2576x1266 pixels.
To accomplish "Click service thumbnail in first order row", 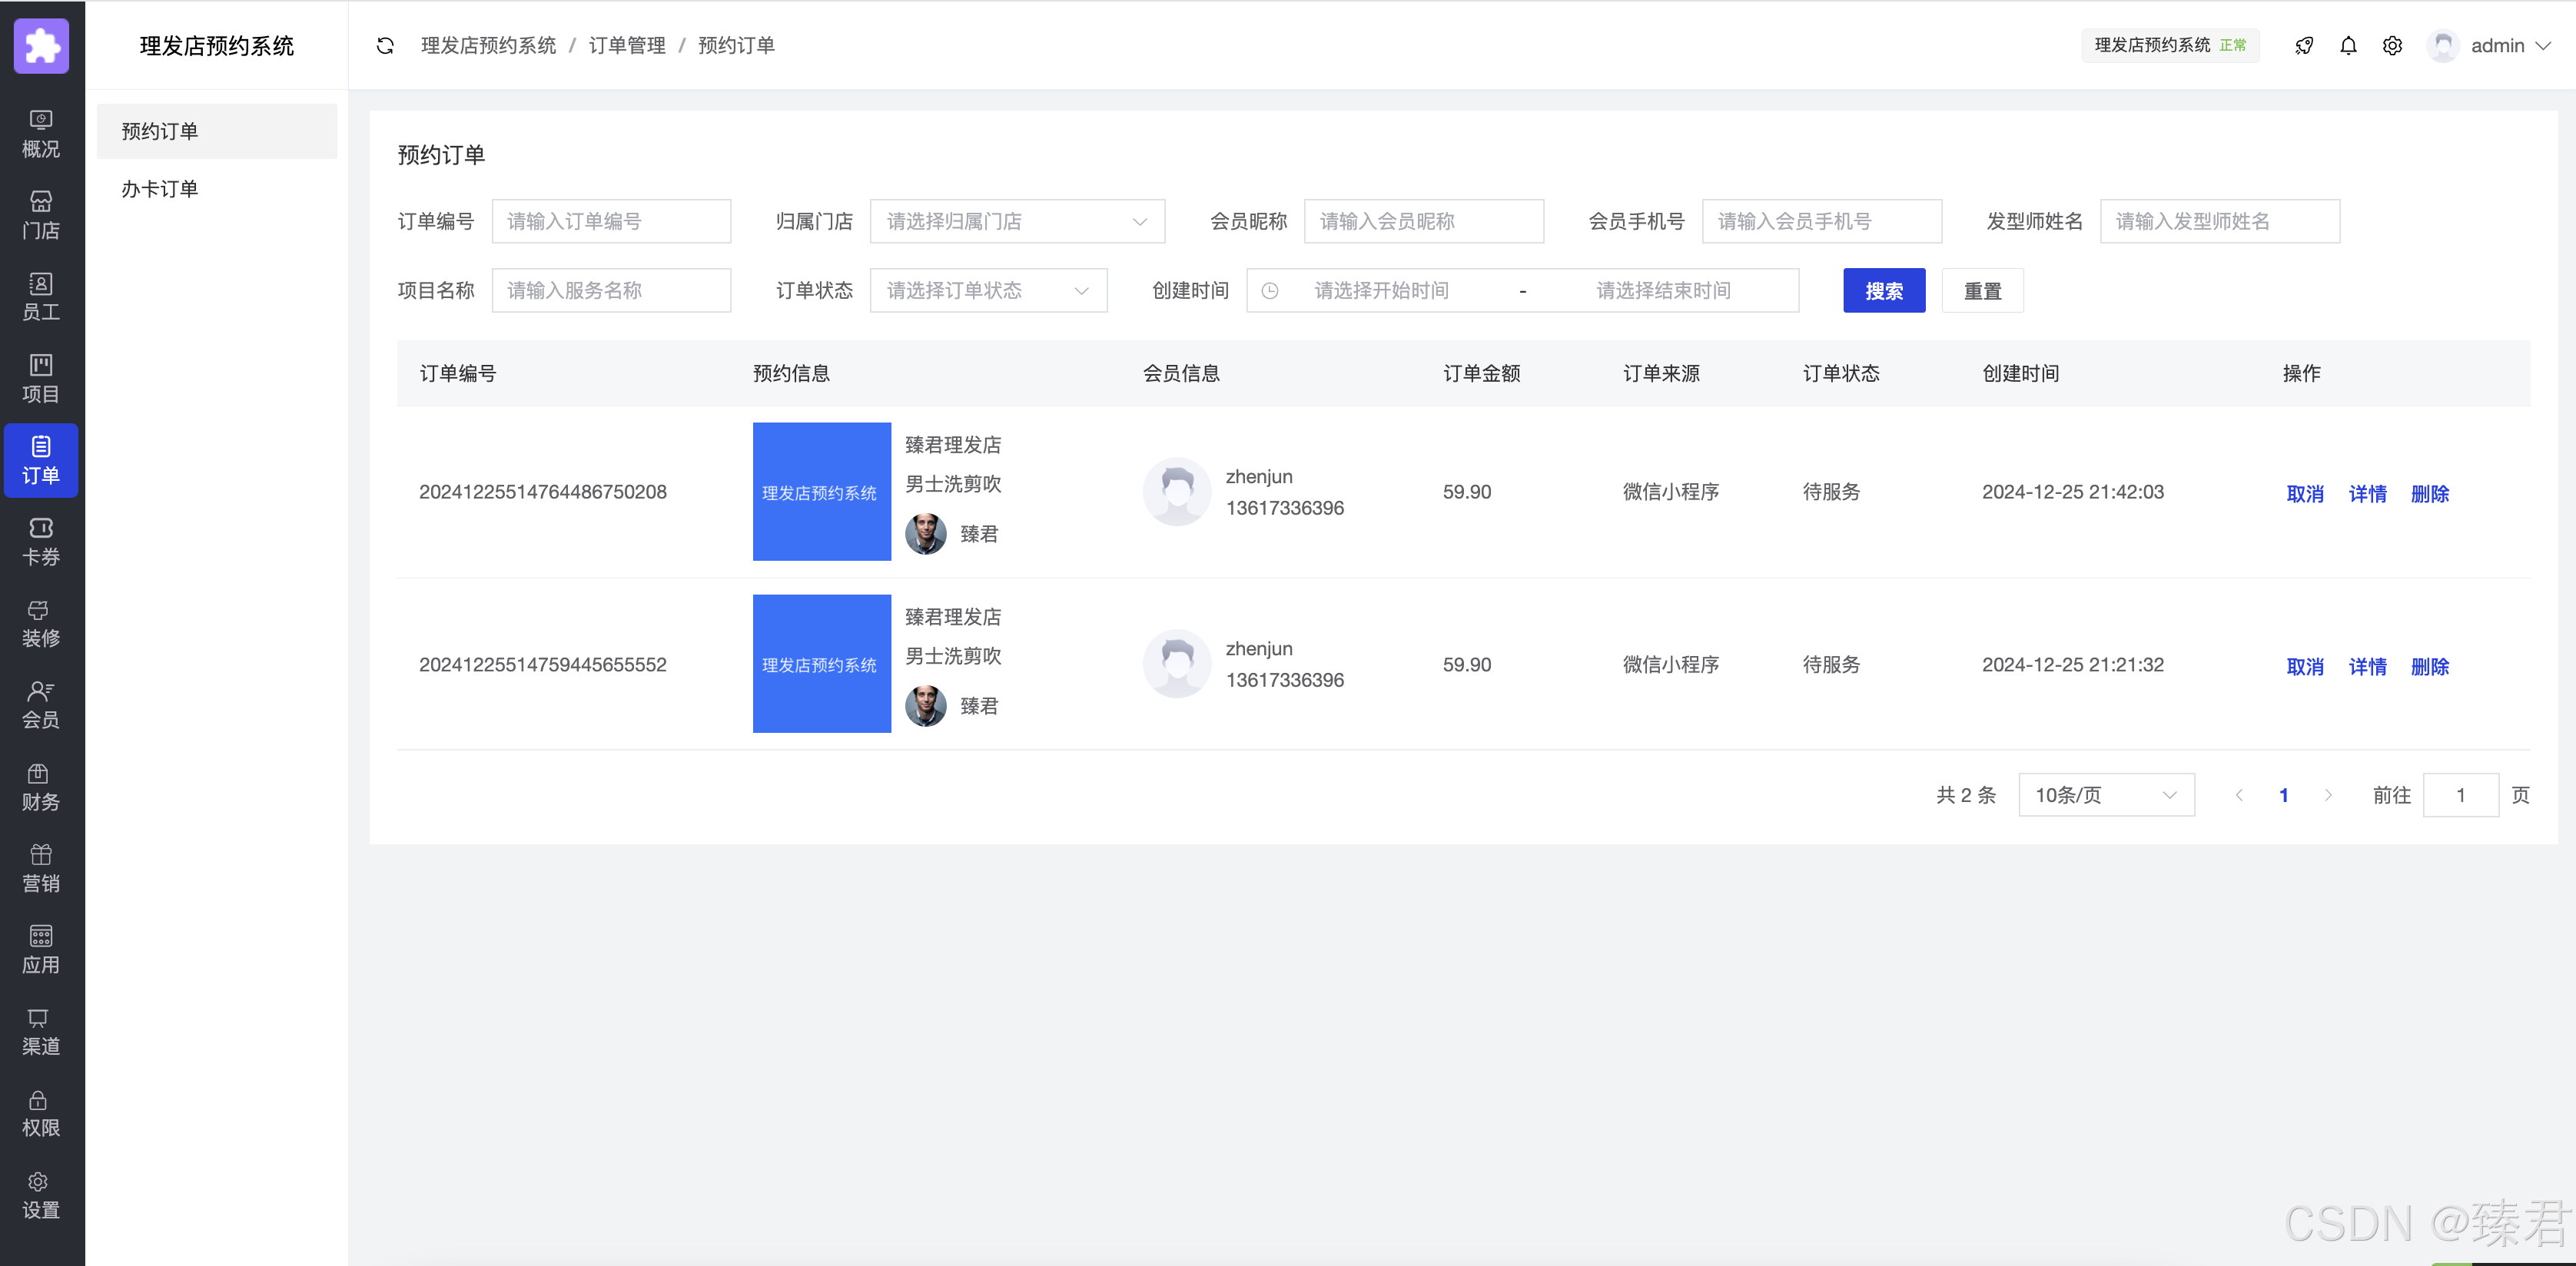I will tap(822, 492).
